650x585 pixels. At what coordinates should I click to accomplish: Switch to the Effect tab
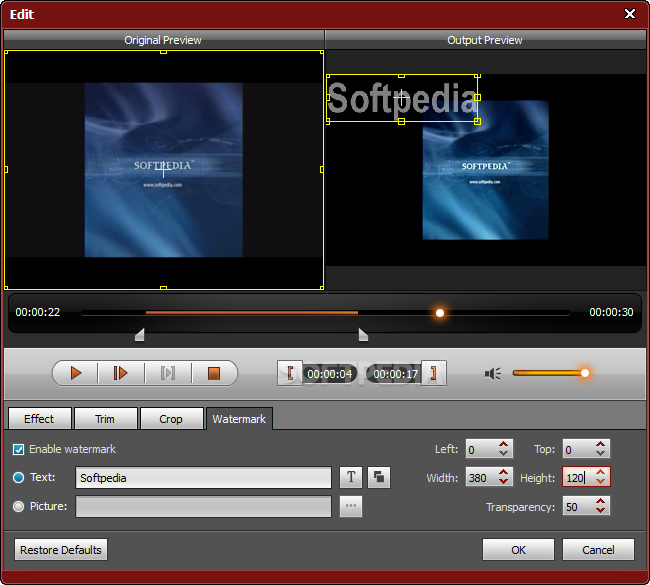tap(39, 419)
